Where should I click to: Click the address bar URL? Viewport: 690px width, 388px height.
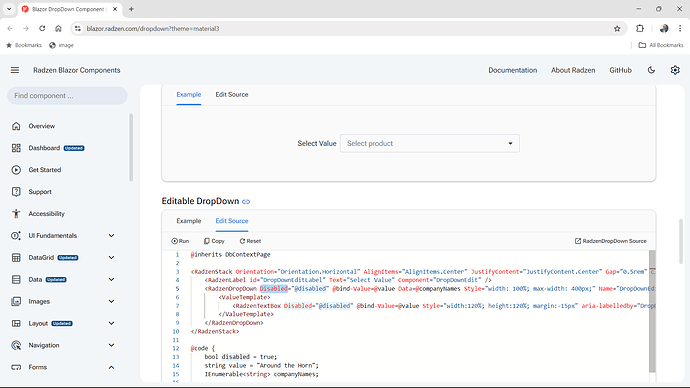[x=153, y=29]
